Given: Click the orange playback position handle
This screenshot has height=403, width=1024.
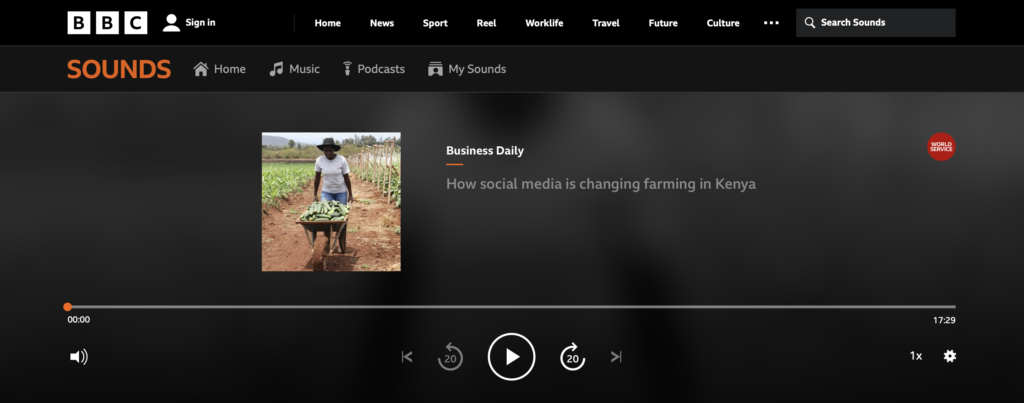Looking at the screenshot, I should 68,306.
